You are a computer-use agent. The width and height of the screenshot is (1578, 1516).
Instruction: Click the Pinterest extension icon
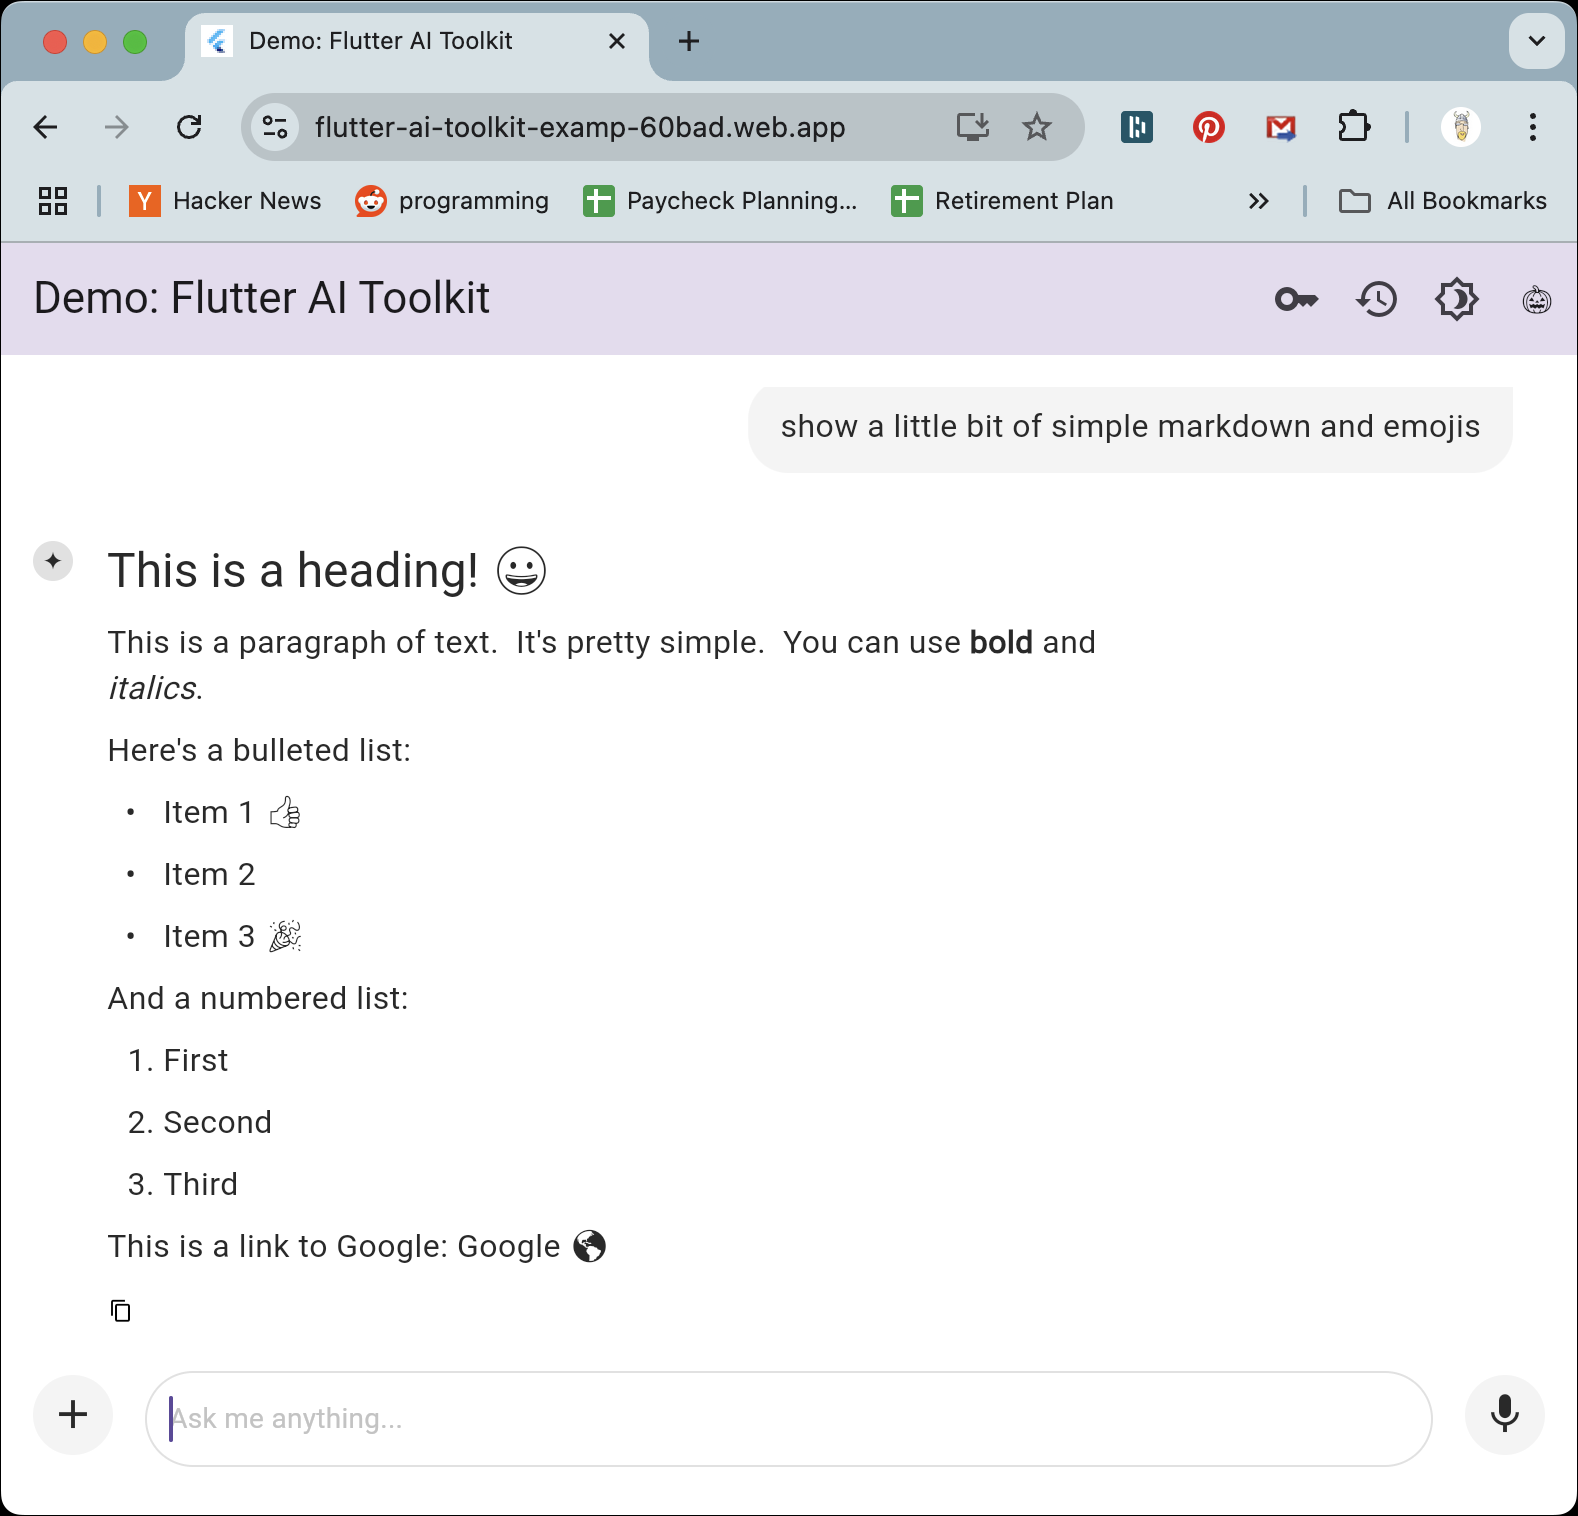click(x=1209, y=127)
